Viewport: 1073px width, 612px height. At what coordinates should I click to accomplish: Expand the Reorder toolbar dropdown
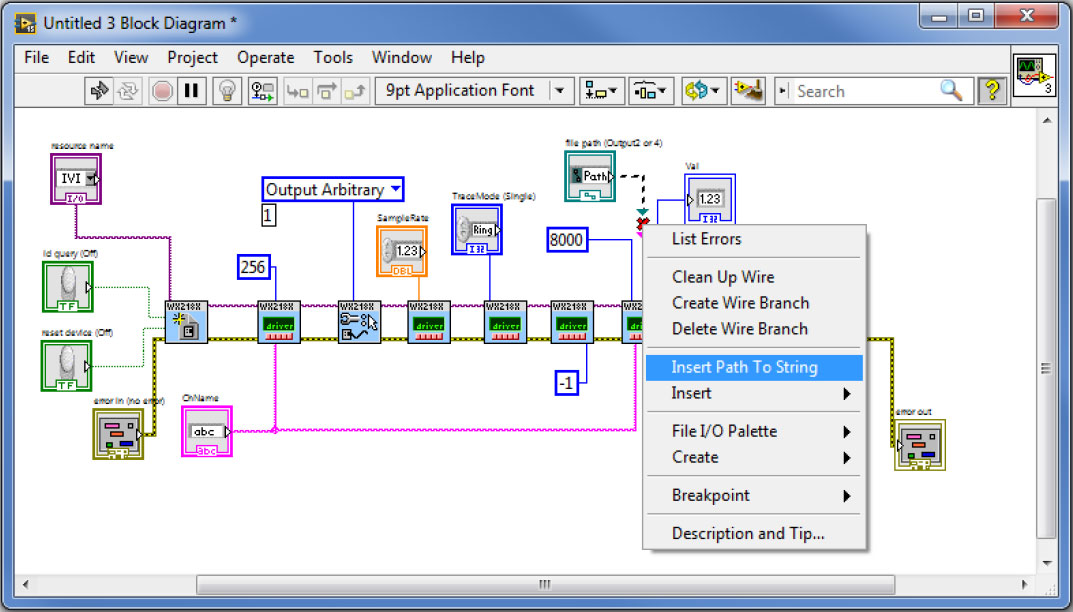pyautogui.click(x=703, y=91)
